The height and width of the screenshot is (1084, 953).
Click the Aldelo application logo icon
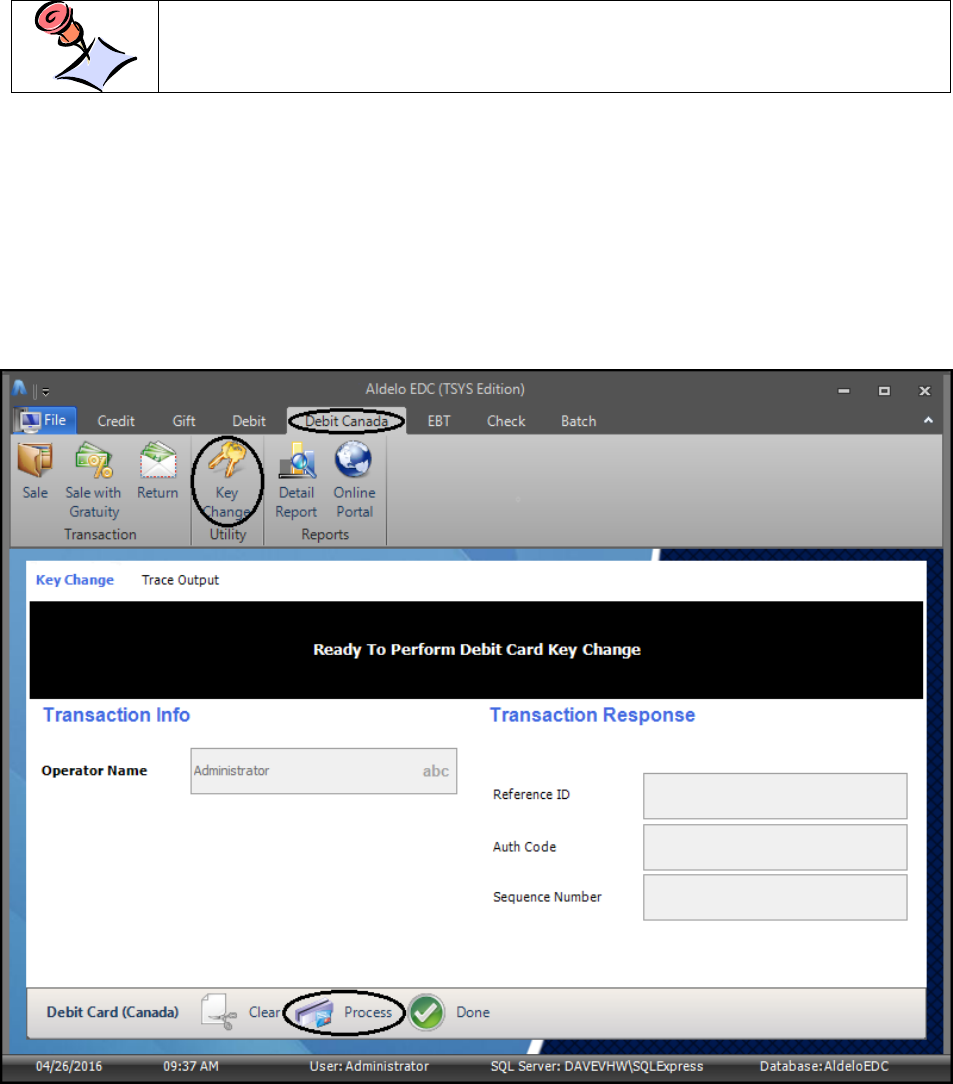[19, 388]
